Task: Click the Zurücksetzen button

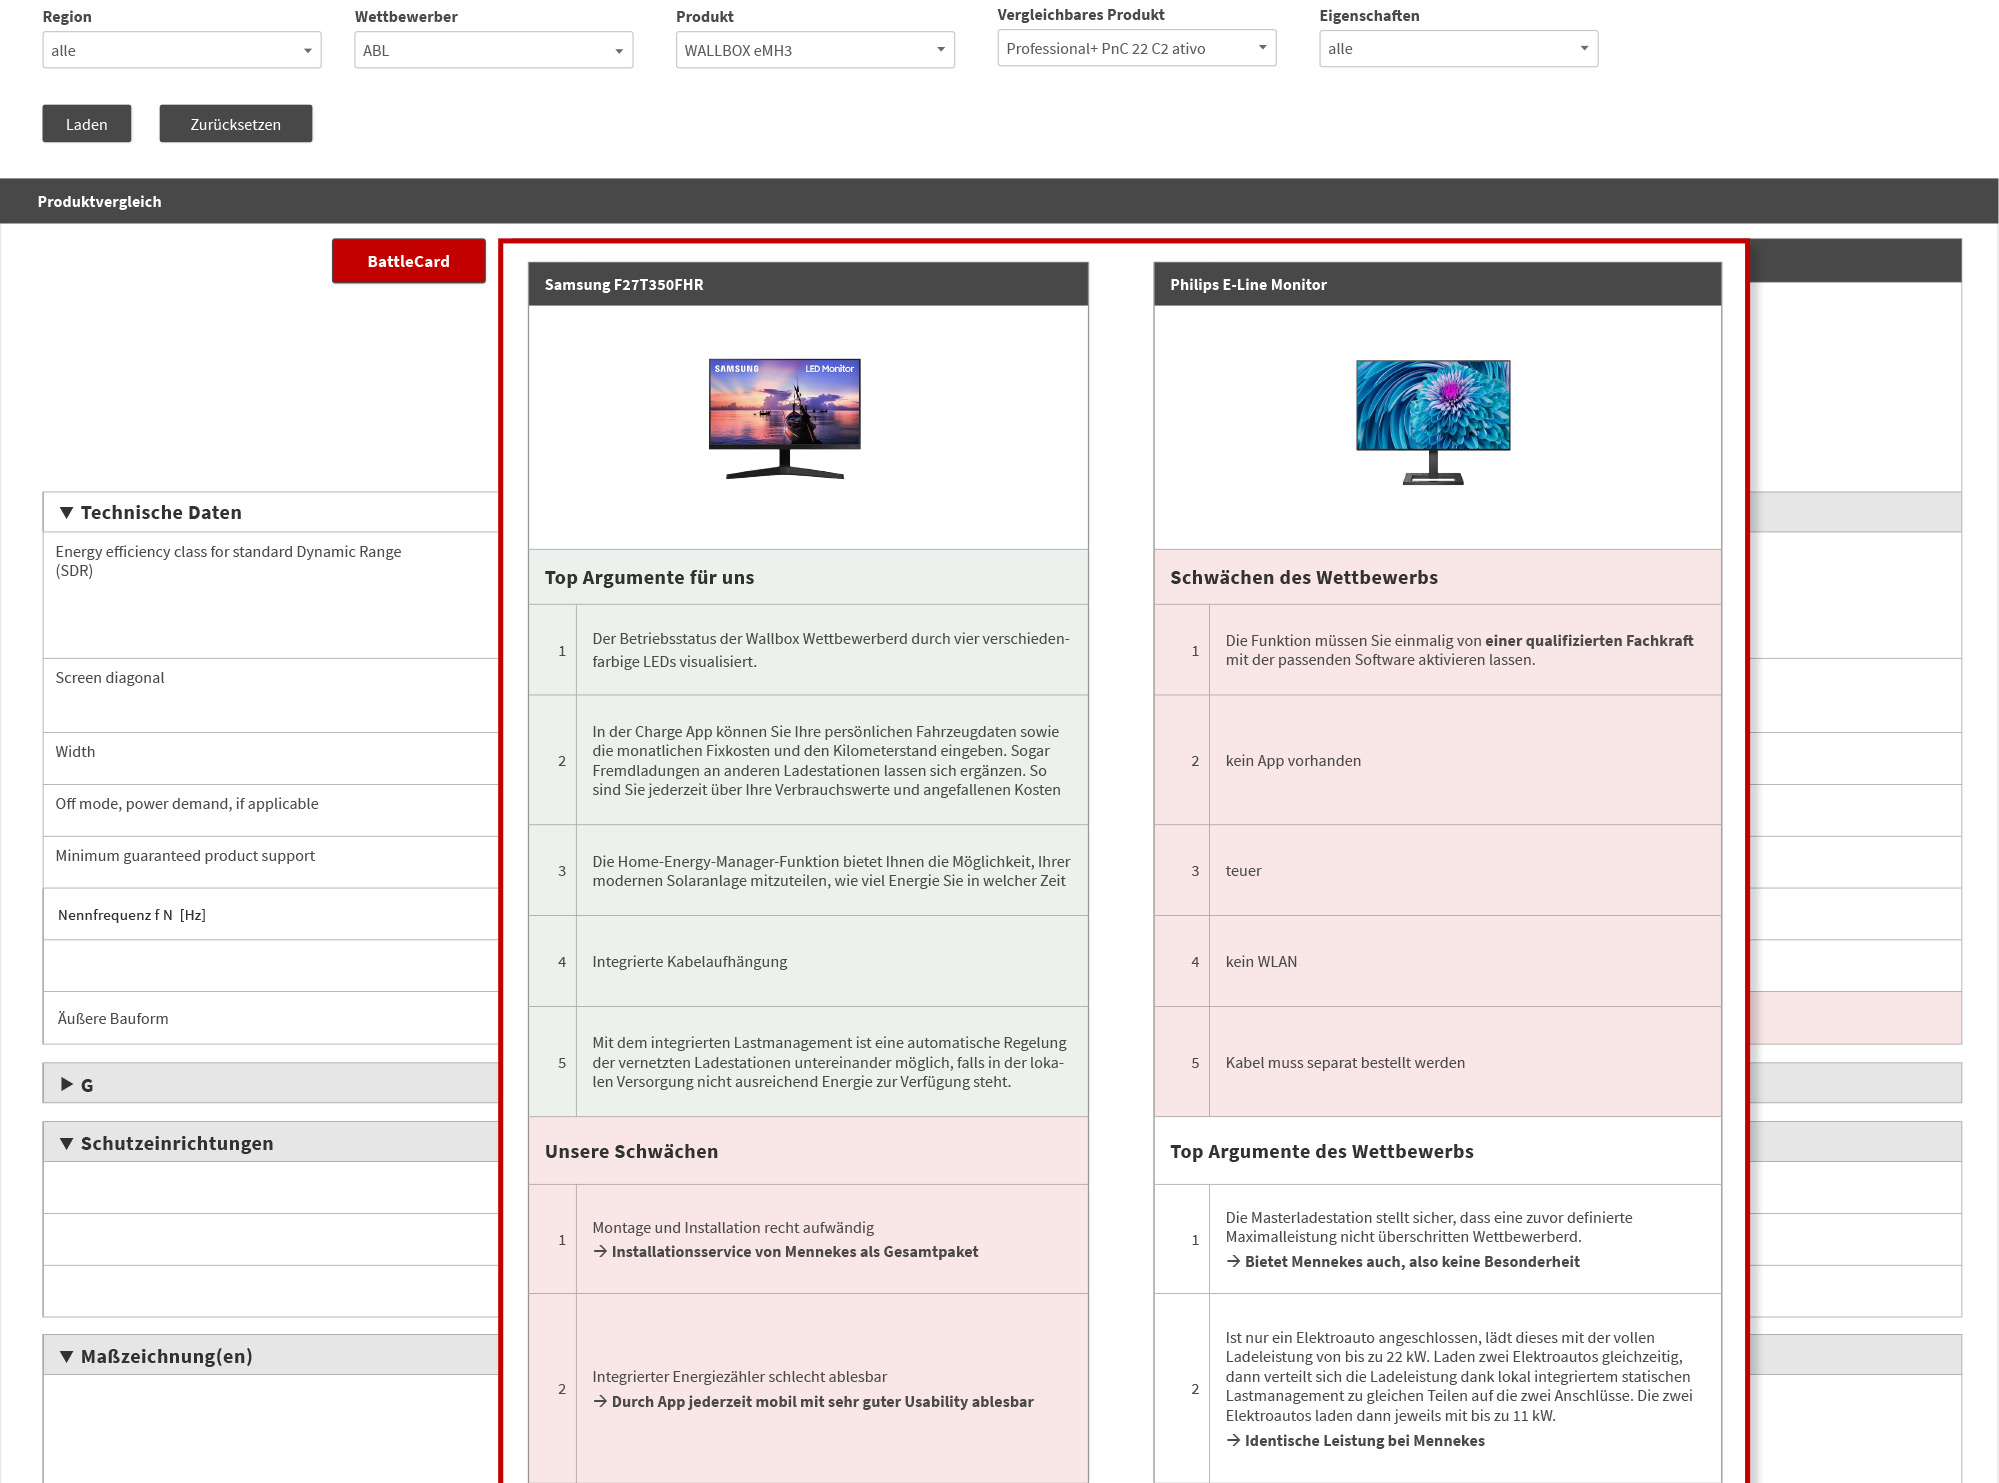Action: [236, 124]
